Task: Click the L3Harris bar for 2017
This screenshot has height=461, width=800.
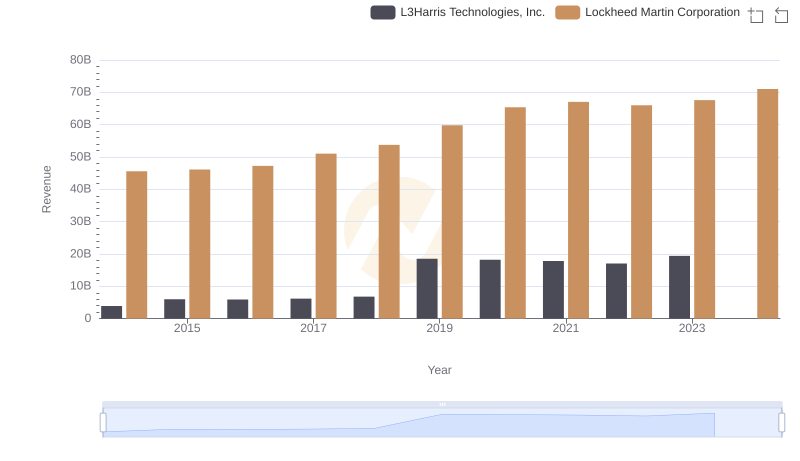Action: coord(301,309)
